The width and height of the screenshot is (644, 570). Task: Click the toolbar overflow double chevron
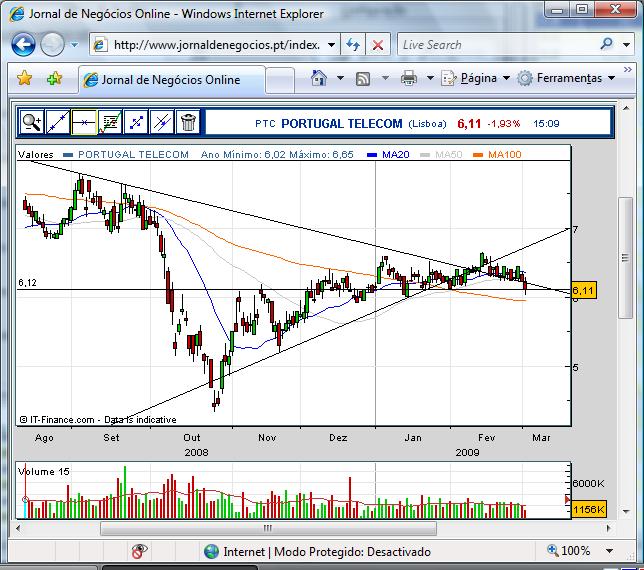pyautogui.click(x=628, y=69)
